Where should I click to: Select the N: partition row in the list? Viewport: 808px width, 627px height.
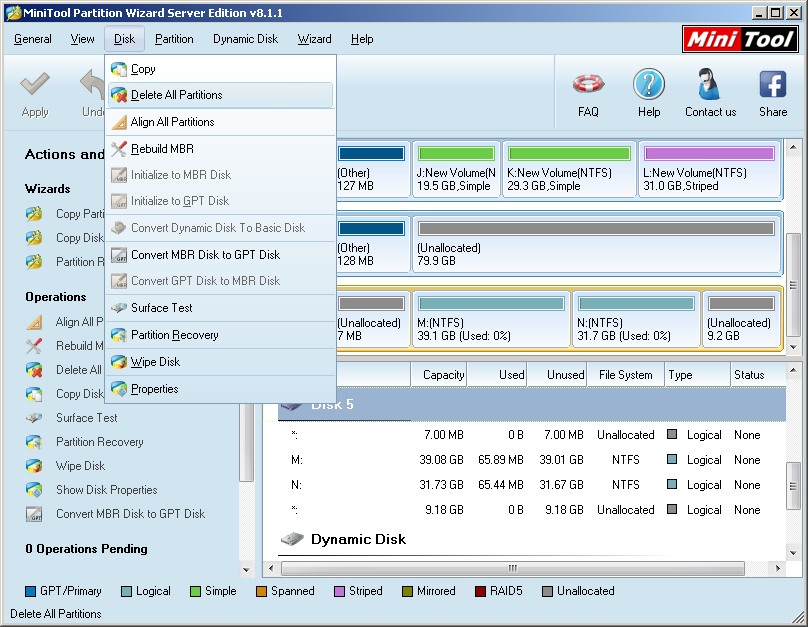tap(520, 485)
